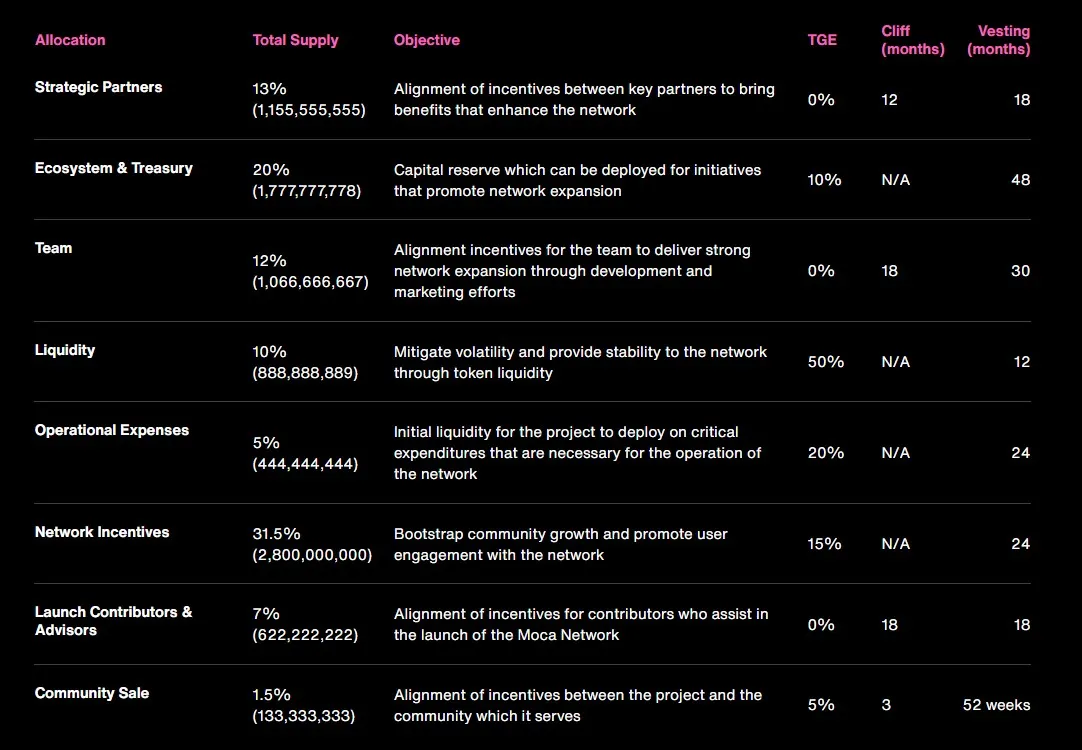Click the Total Supply column header

(295, 40)
